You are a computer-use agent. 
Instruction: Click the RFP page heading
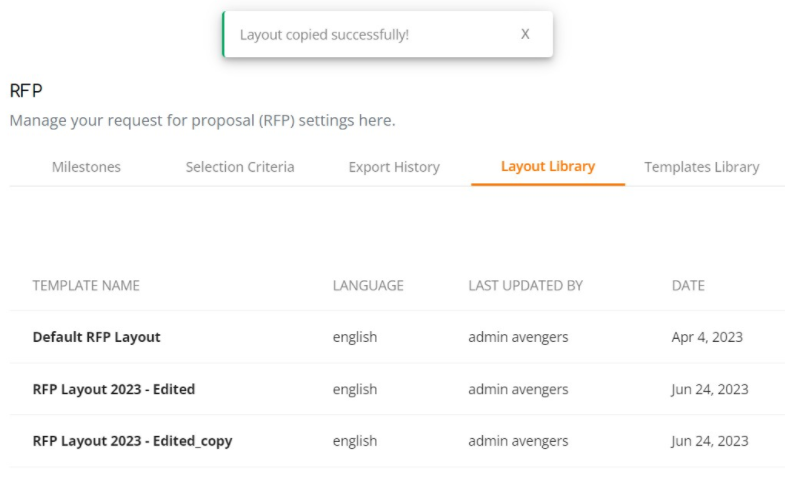[x=26, y=91]
